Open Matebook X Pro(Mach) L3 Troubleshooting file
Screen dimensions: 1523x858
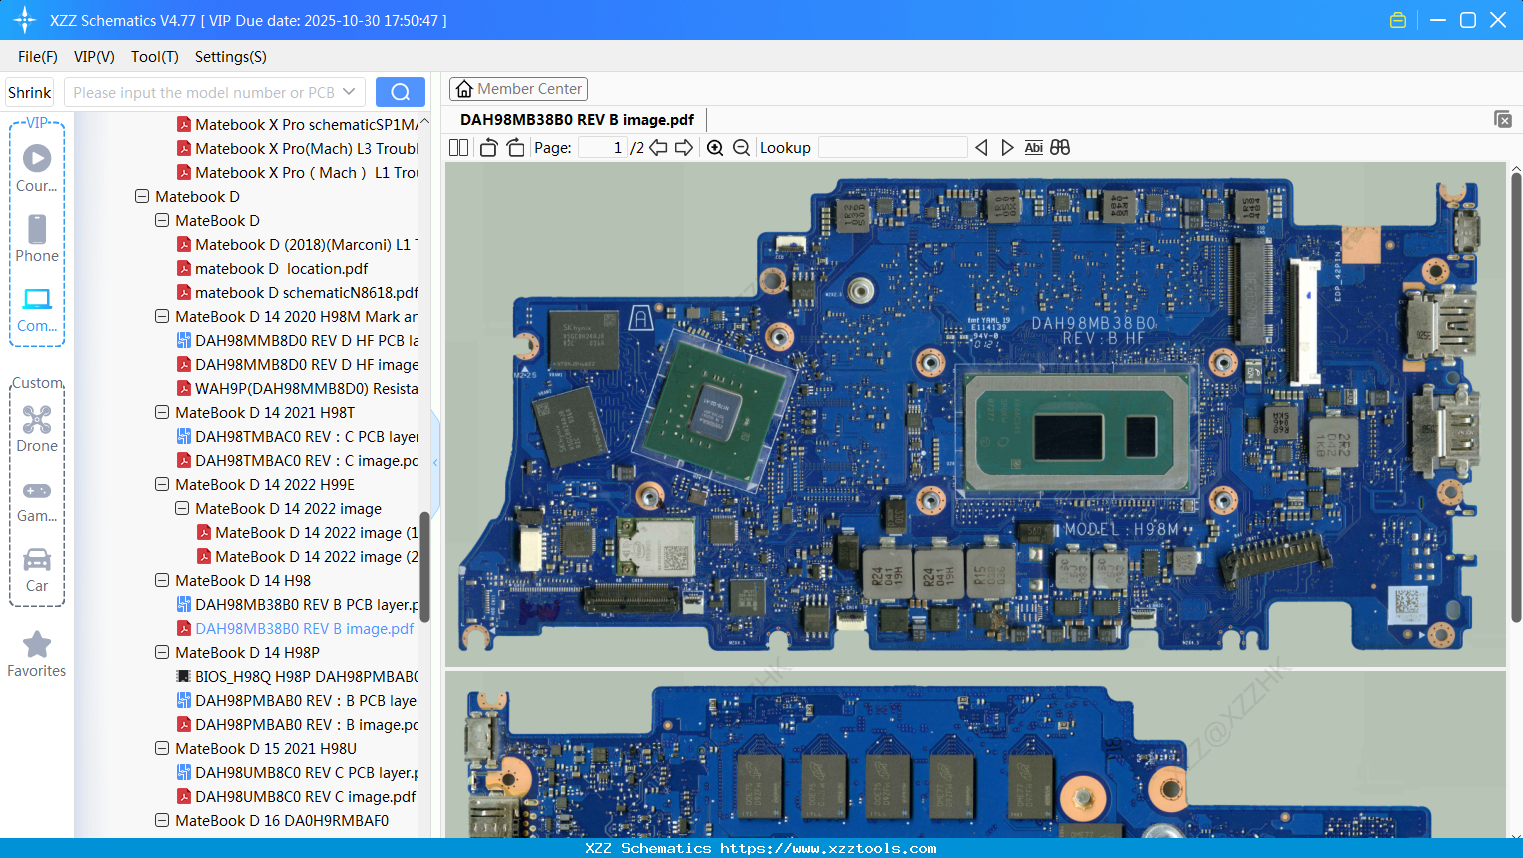coord(306,149)
